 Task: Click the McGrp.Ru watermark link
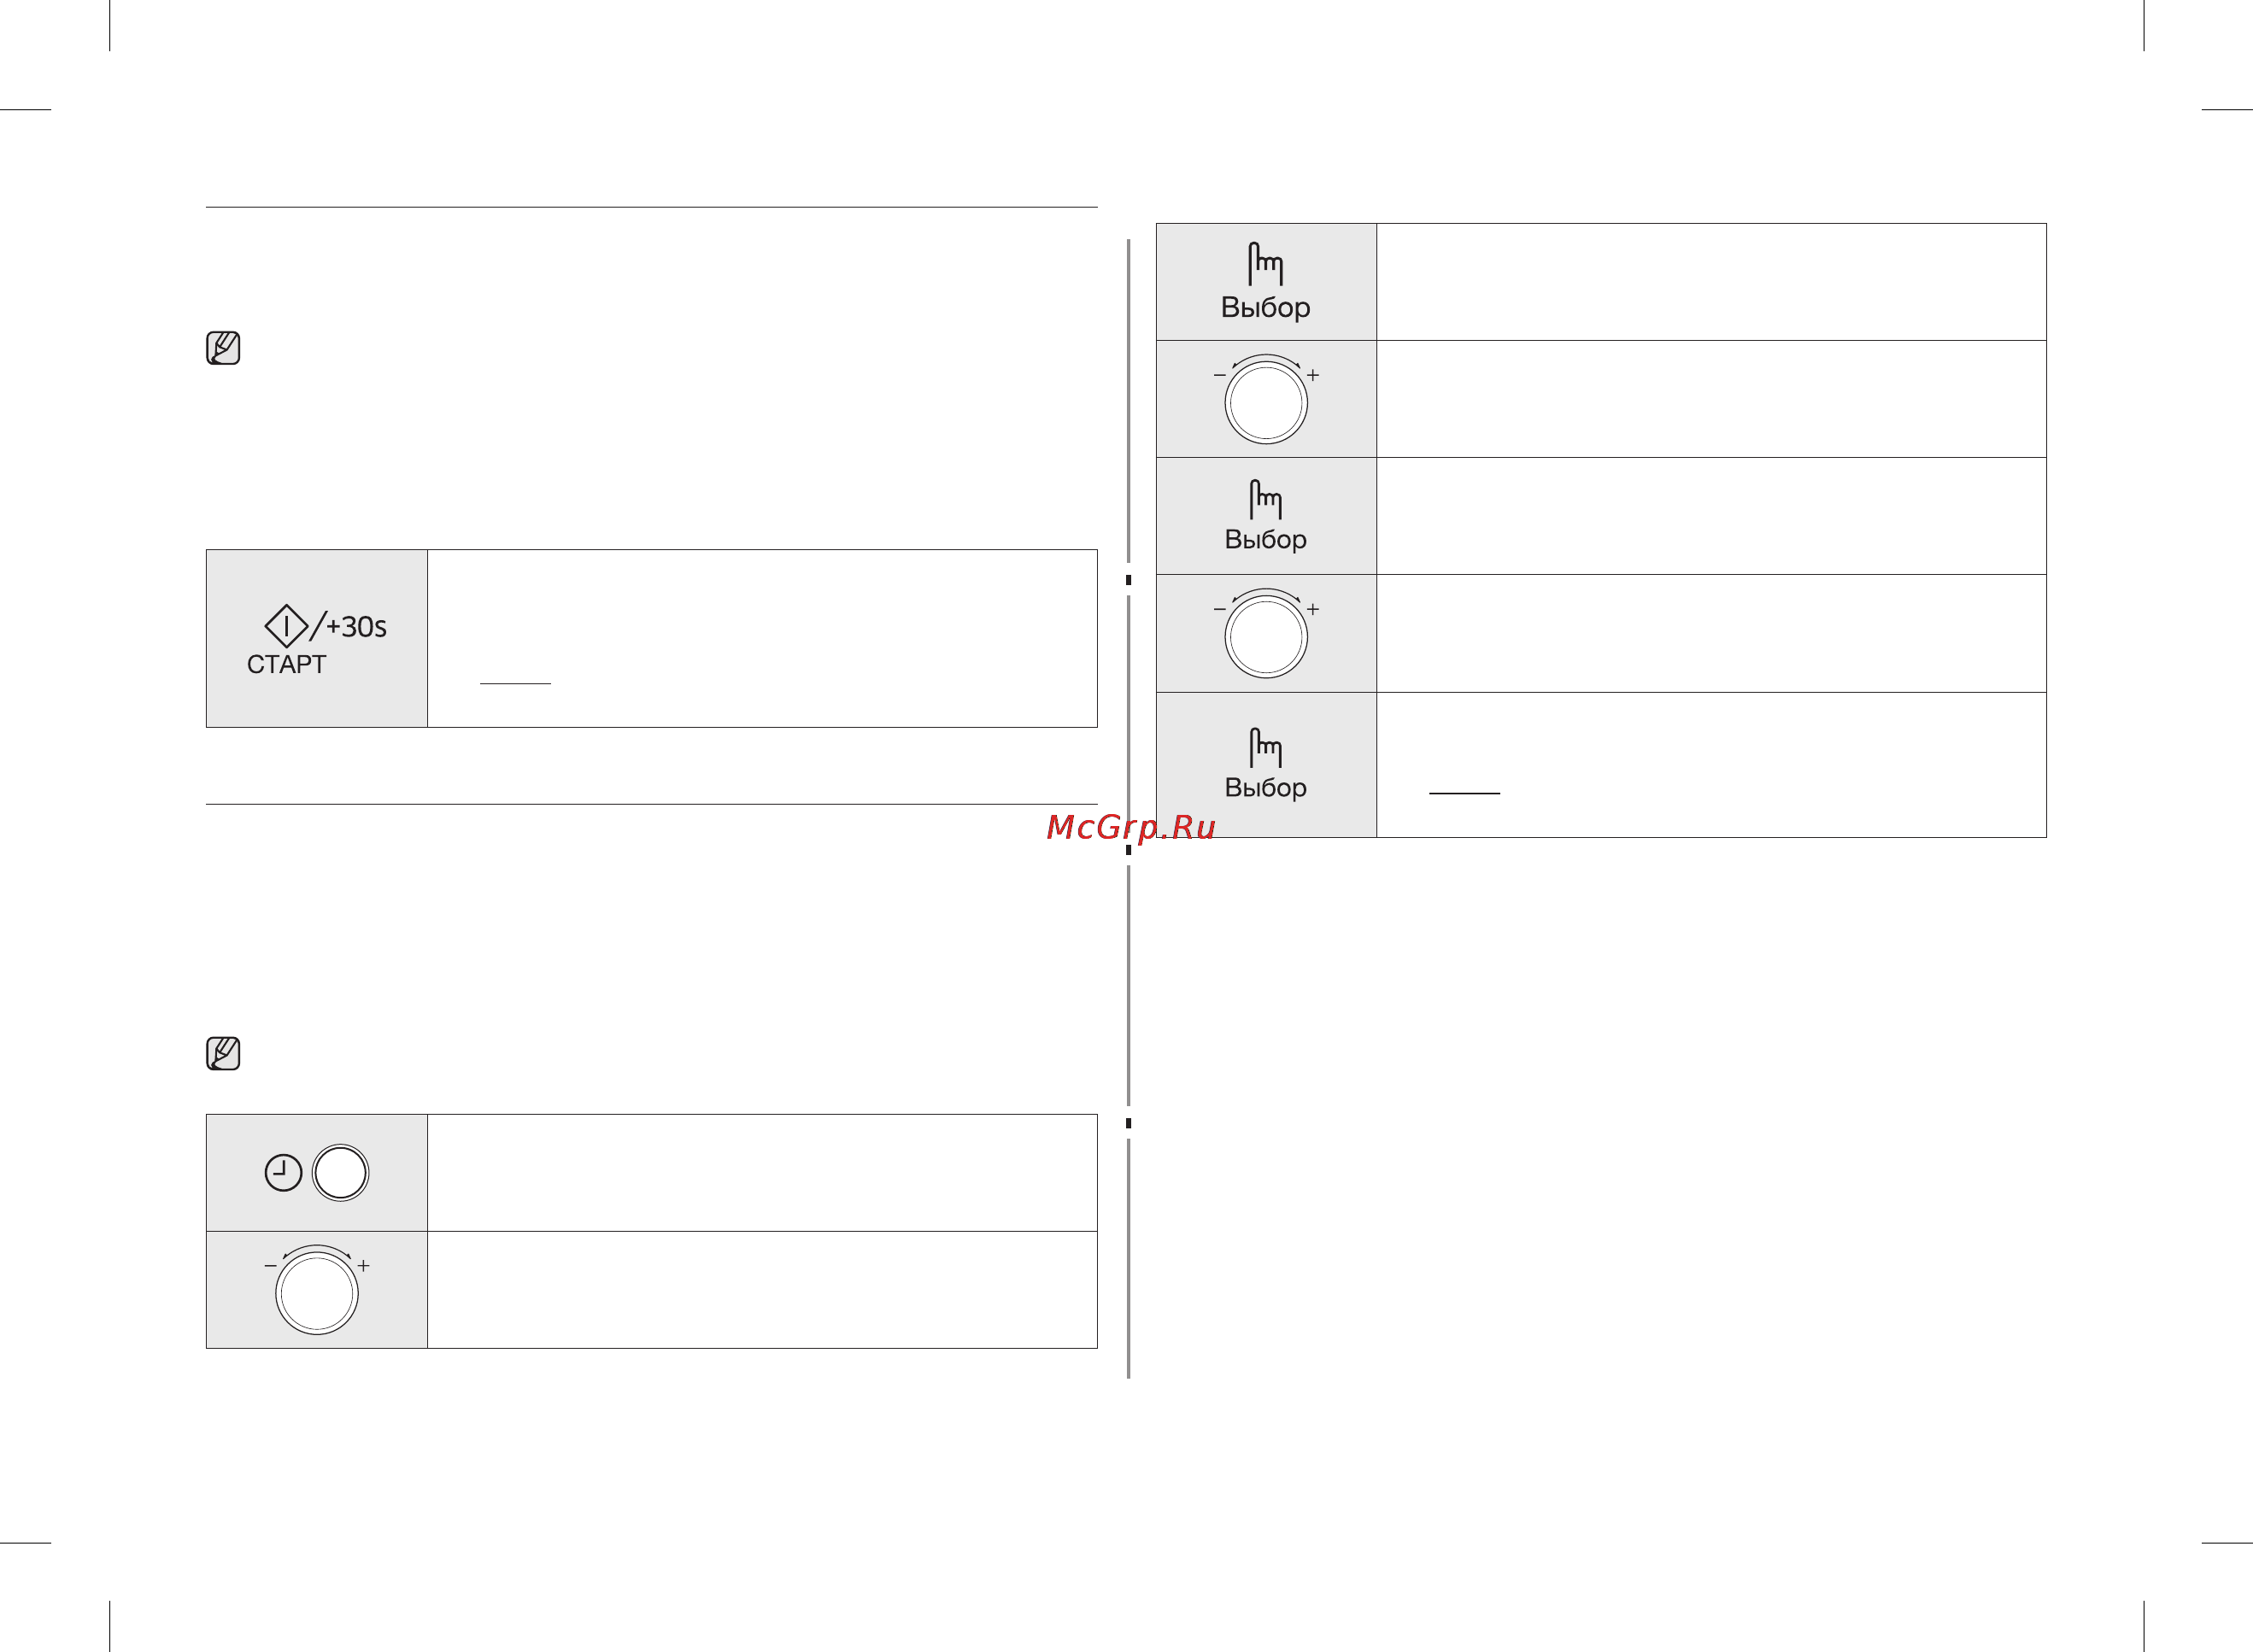(x=1131, y=827)
